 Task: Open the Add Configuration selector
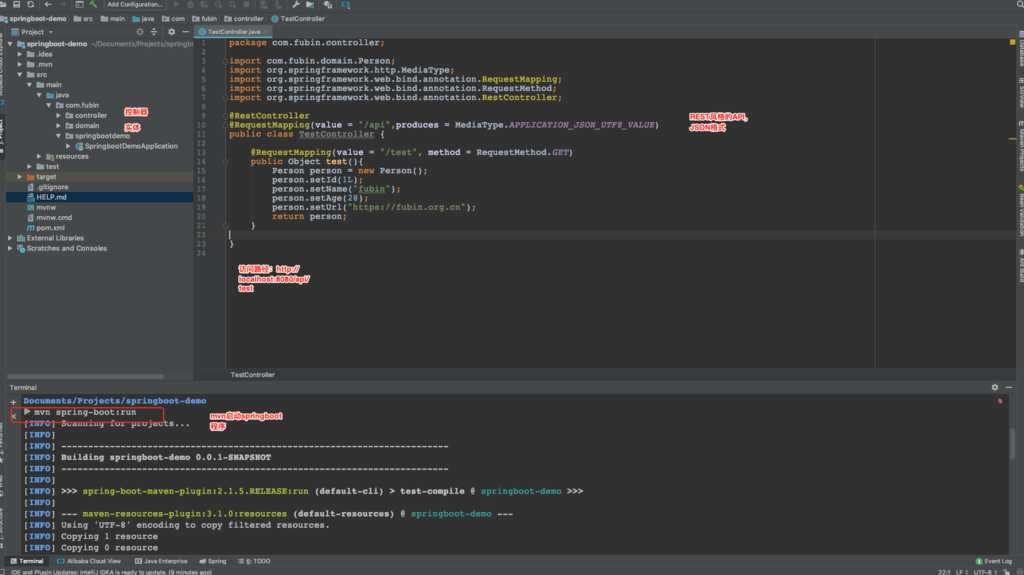135,5
